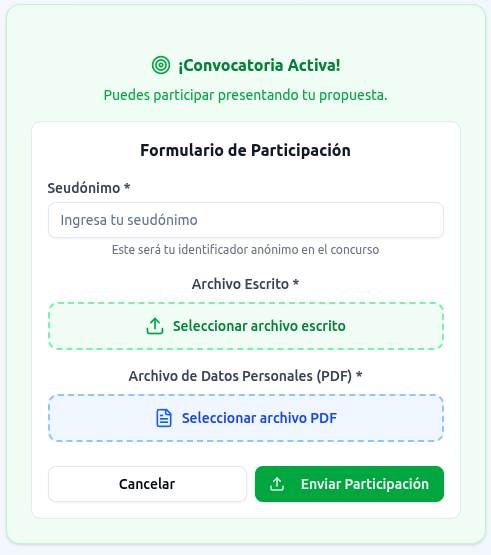
Task: Click the target icon beside Convocatoria Activa
Action: (161, 65)
